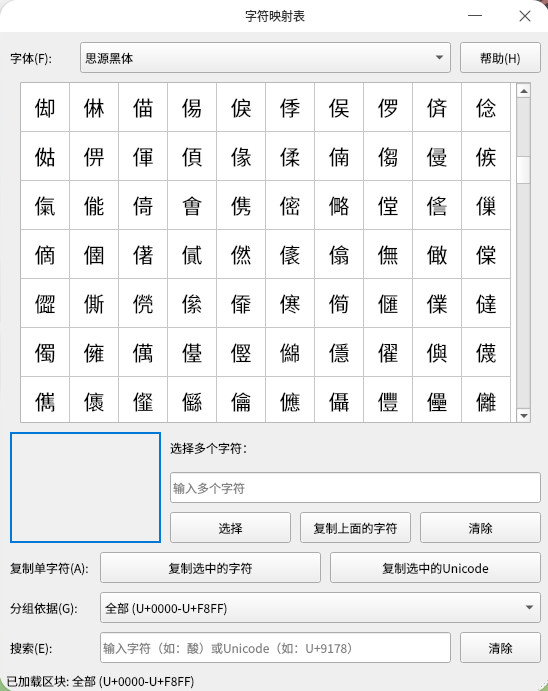Viewport: 548px width, 691px height.
Task: Select the character 㒇 (亻+無) in the grid
Action: click(x=388, y=254)
